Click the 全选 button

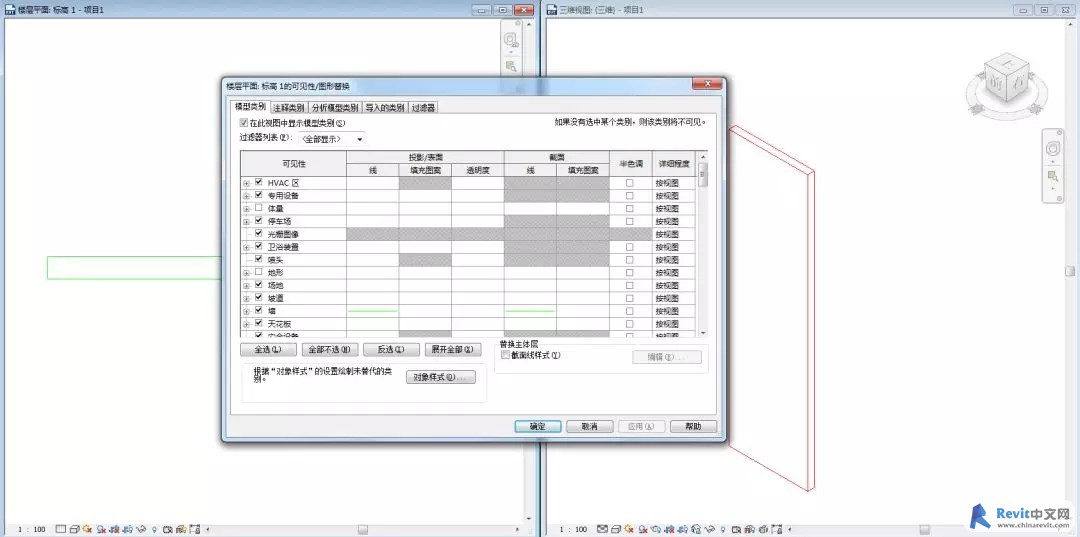[x=269, y=349]
